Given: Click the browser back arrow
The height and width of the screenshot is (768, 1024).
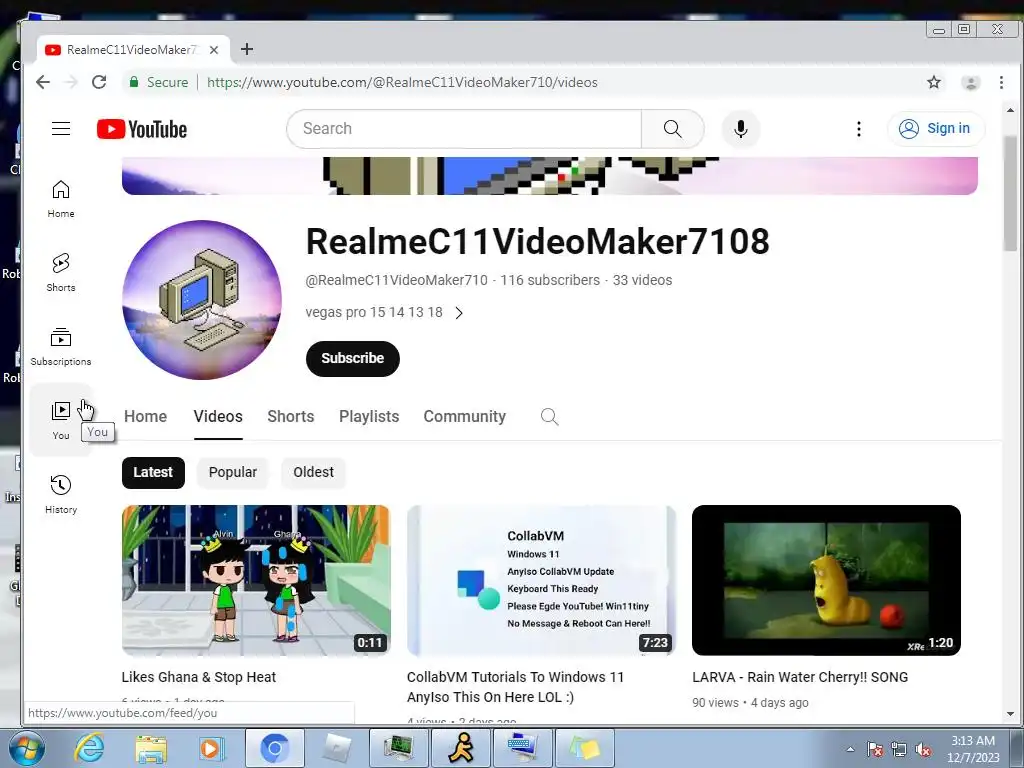Looking at the screenshot, I should click(43, 82).
